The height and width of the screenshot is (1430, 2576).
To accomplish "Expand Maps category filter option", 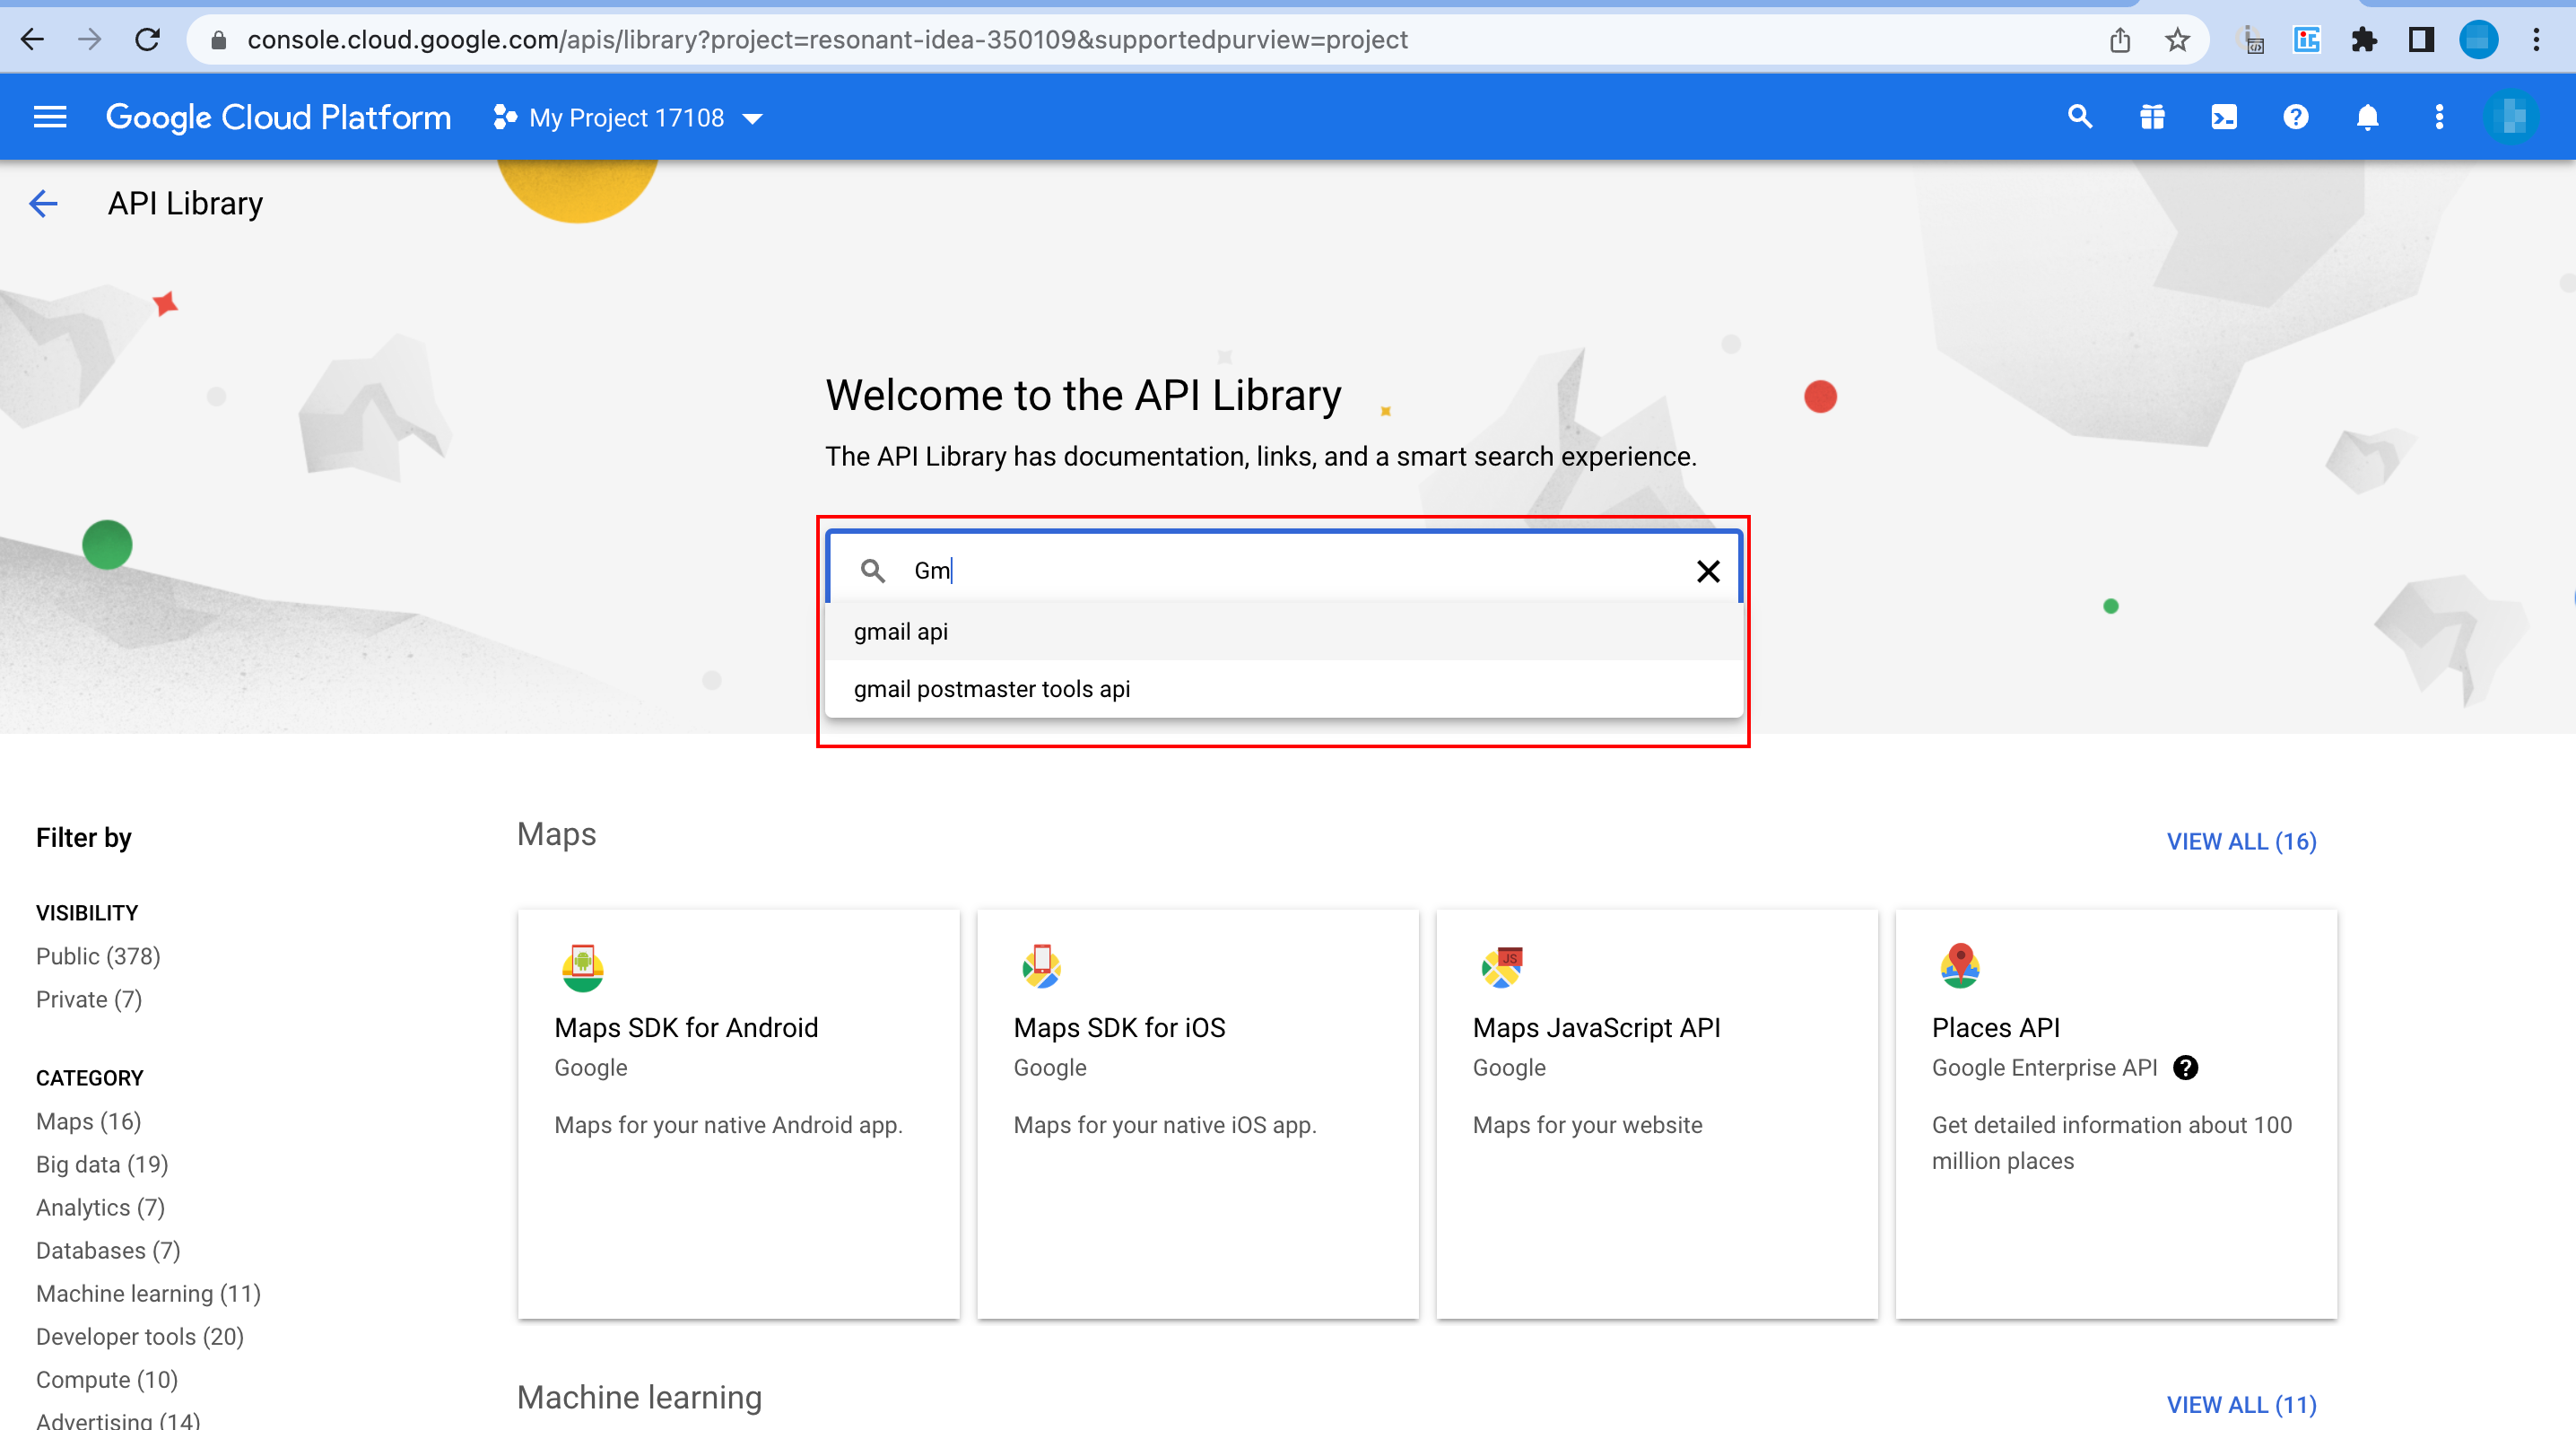I will point(88,1120).
